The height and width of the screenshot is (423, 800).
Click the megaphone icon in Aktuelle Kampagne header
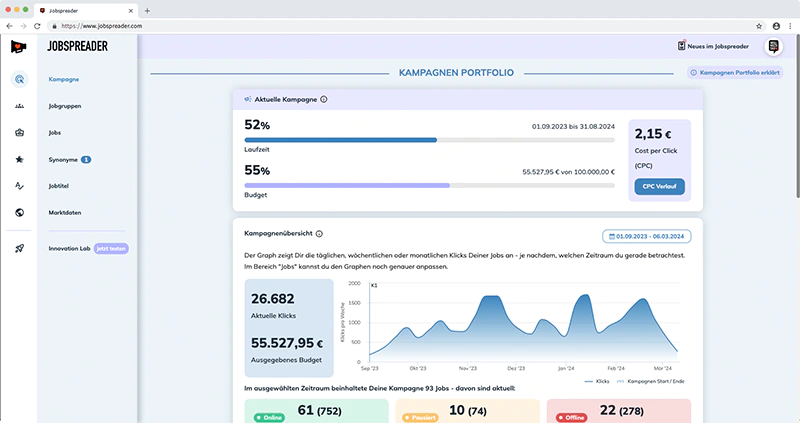247,99
